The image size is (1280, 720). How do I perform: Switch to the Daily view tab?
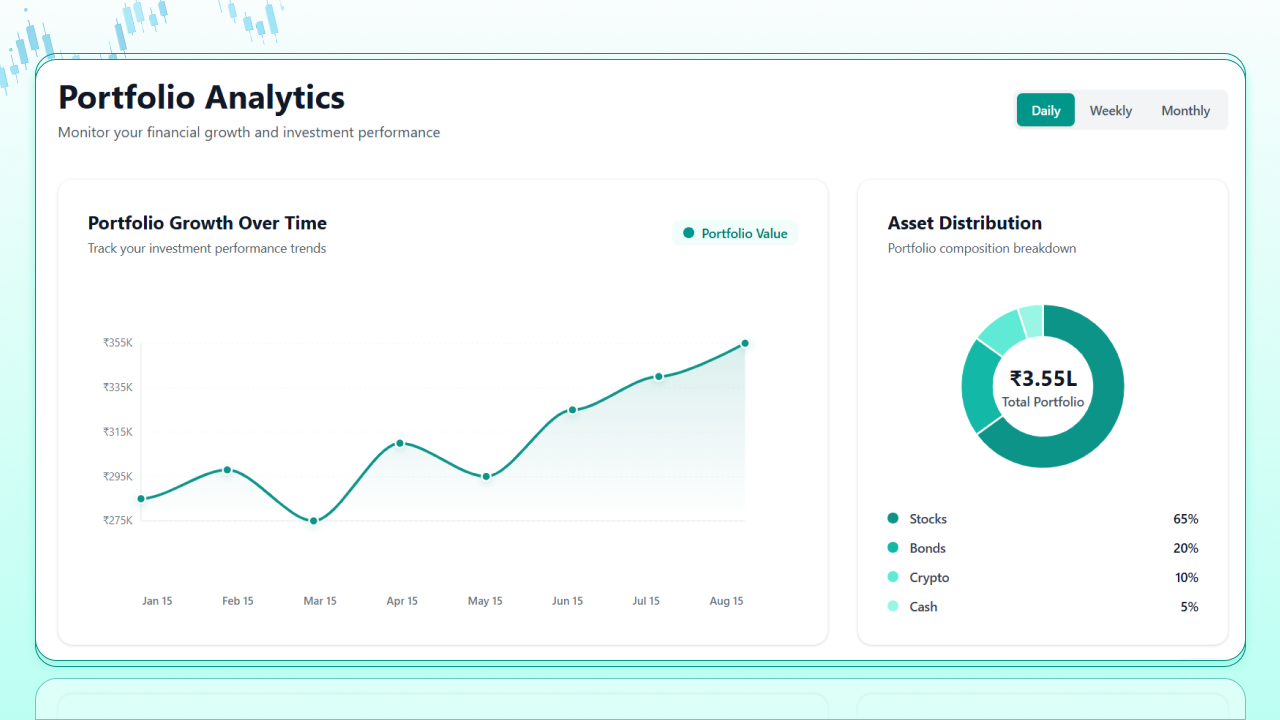tap(1046, 110)
